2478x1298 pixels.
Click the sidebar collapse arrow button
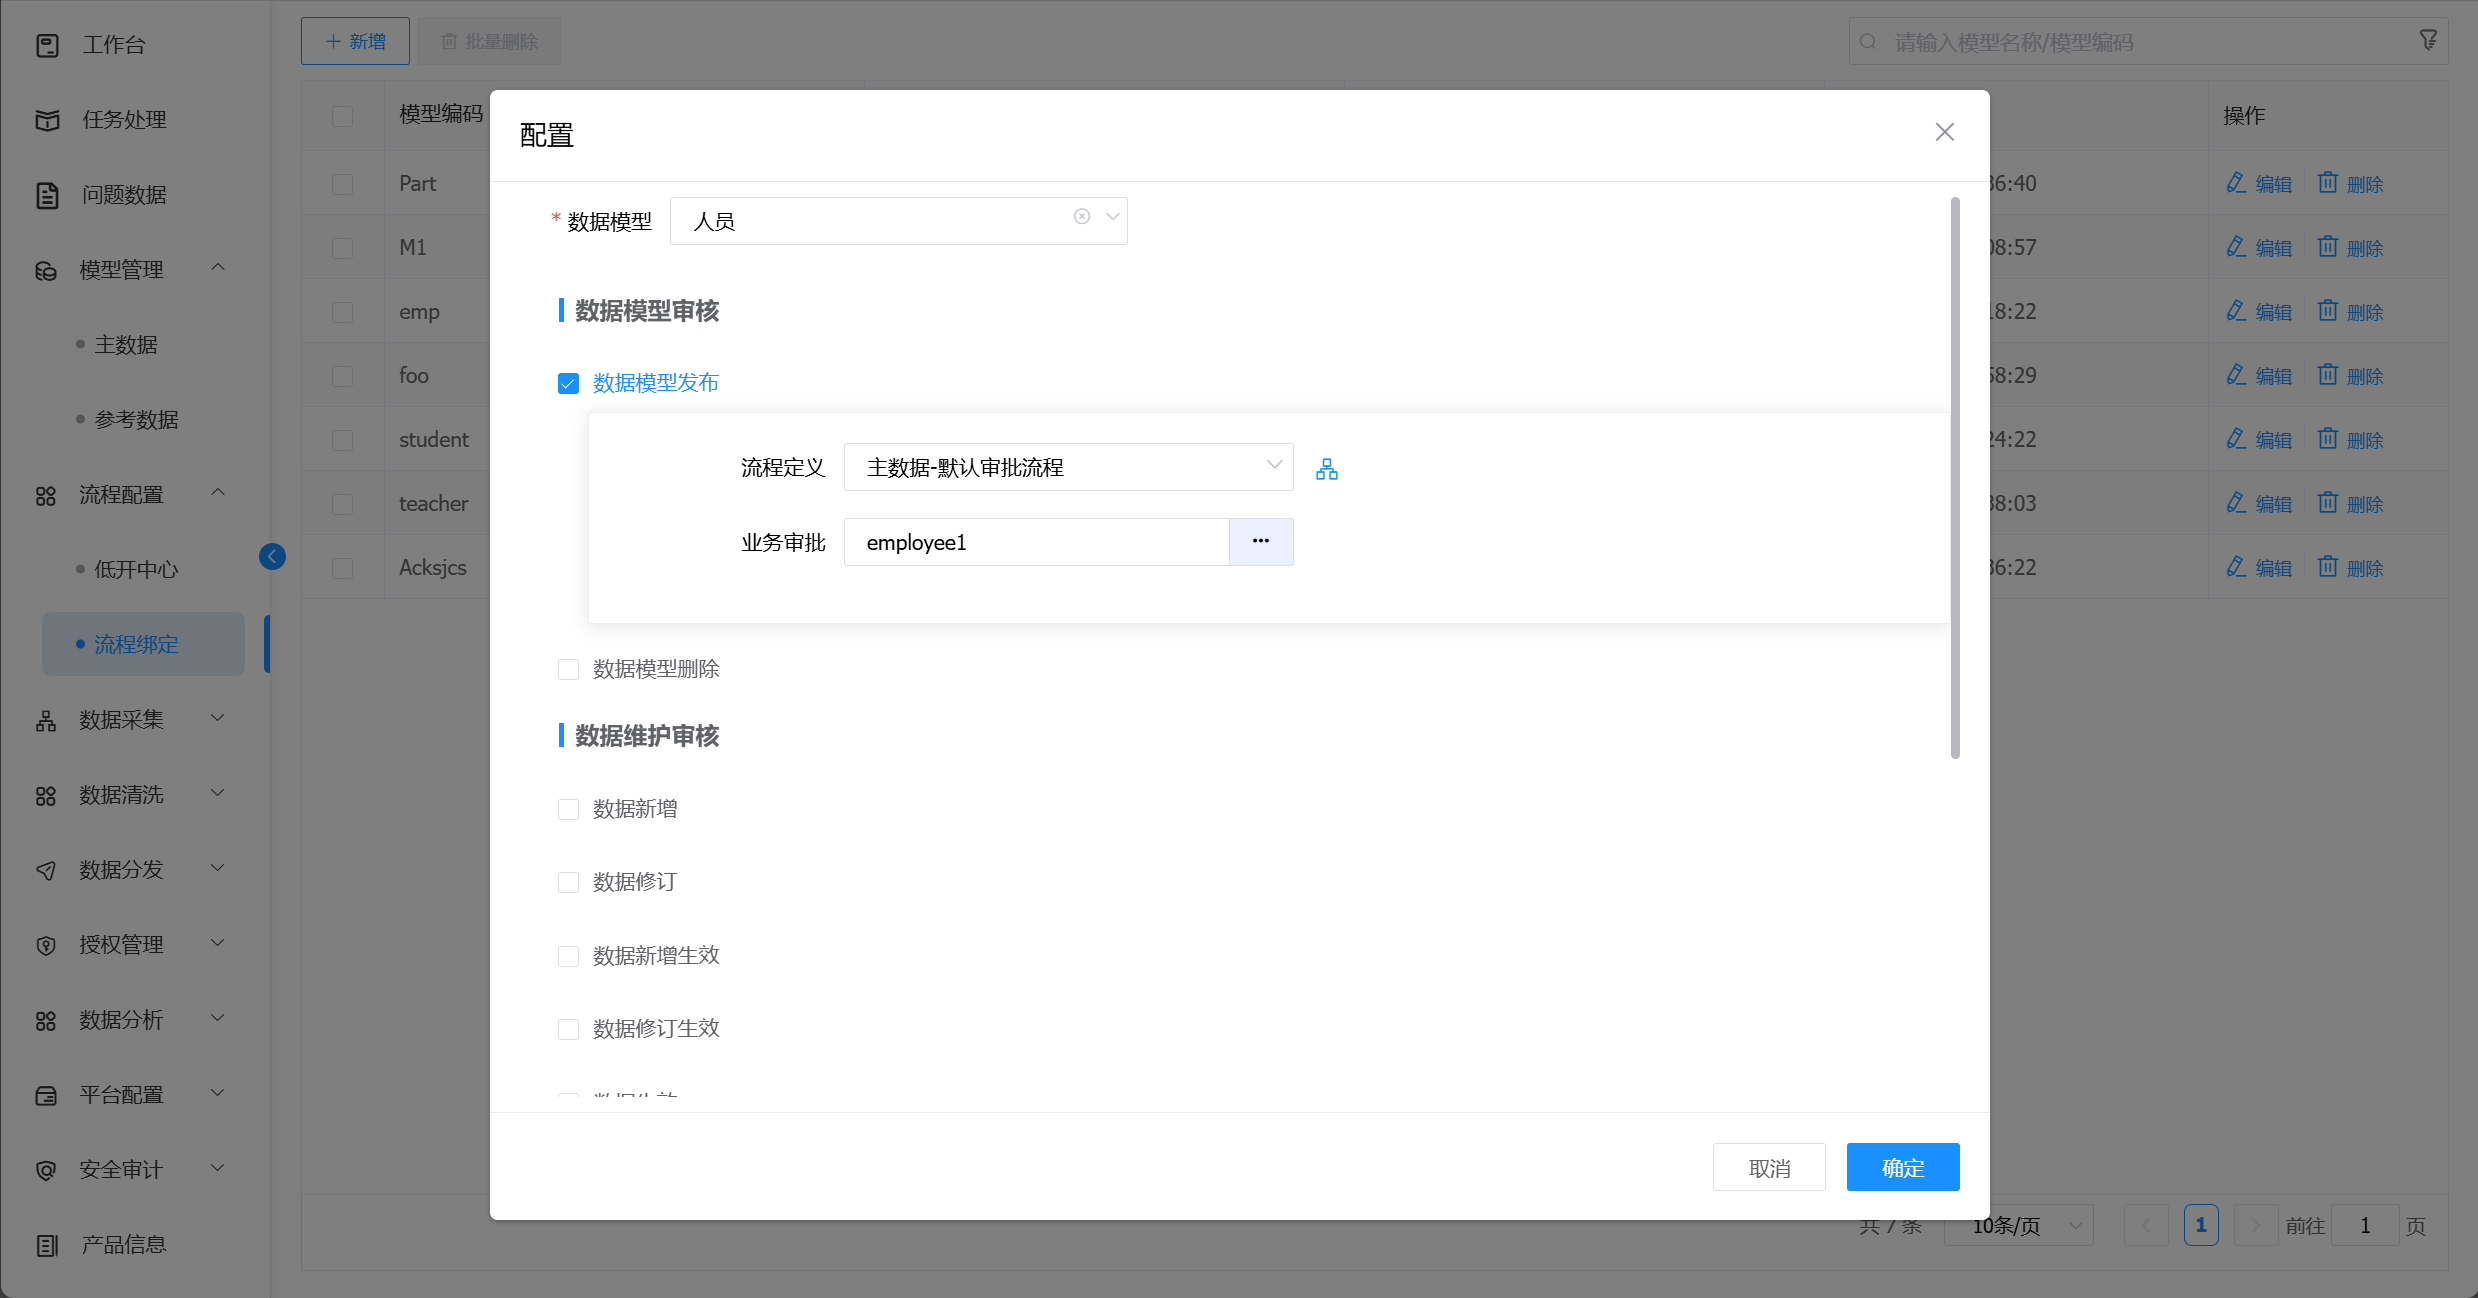[x=272, y=557]
